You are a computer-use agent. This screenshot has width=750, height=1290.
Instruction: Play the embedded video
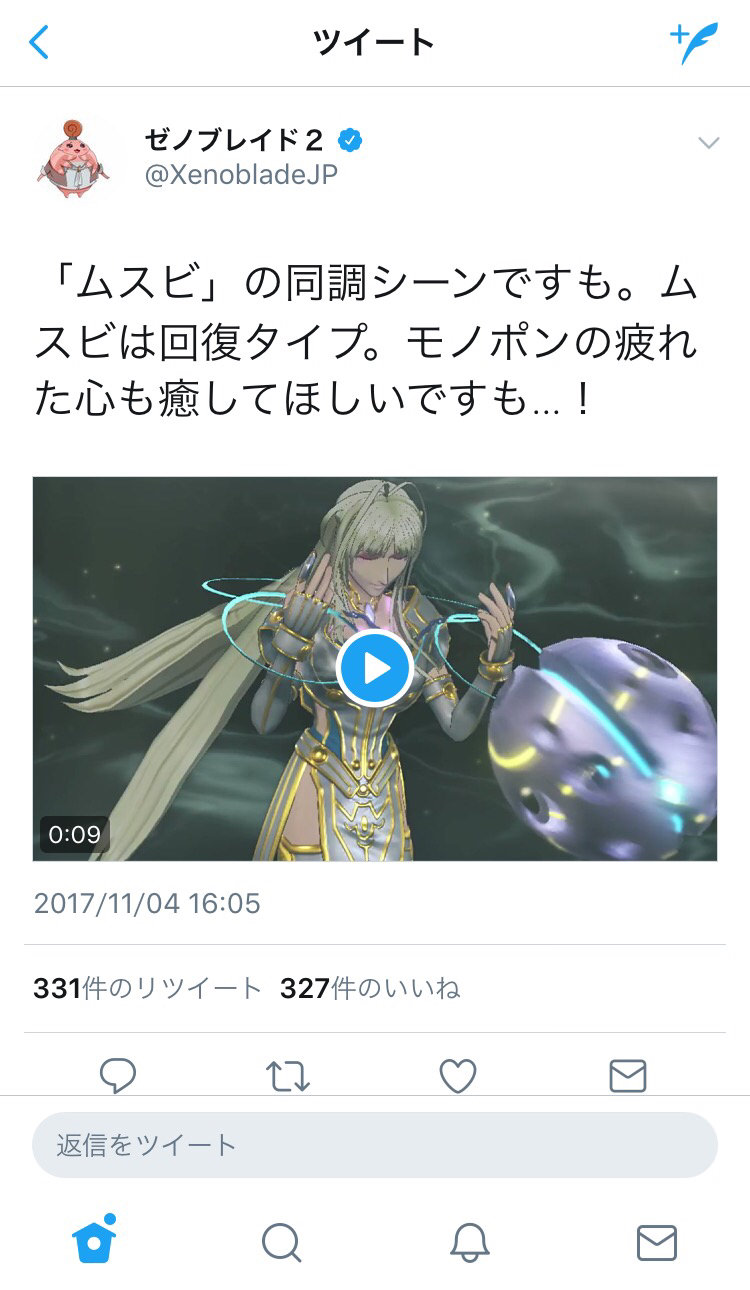coord(375,668)
